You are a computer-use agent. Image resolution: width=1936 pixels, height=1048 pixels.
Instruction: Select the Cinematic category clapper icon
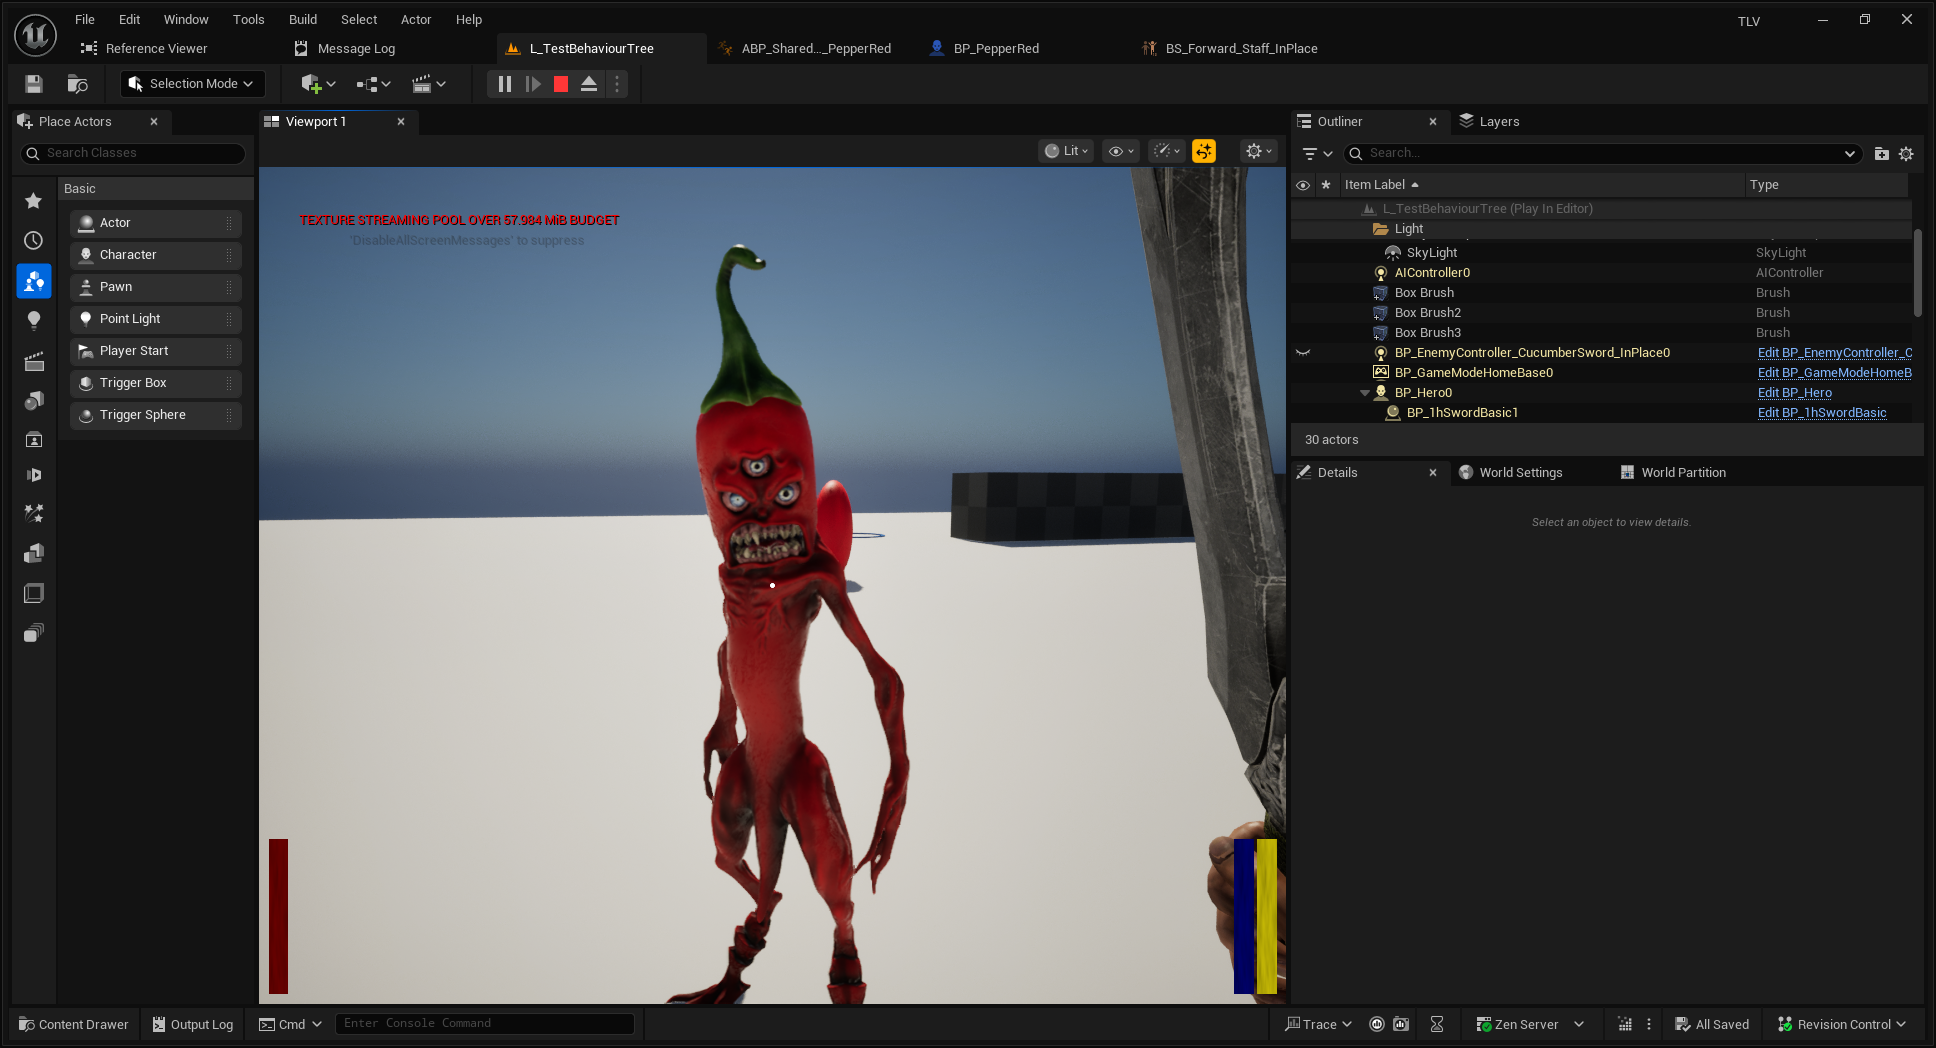point(33,360)
